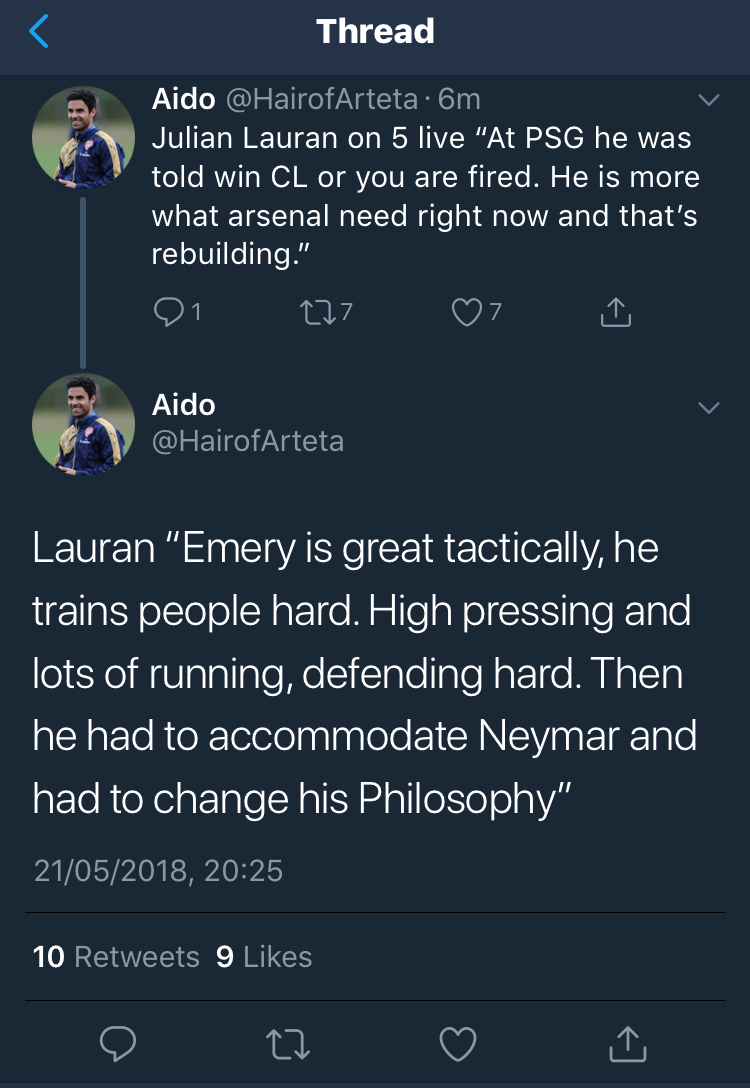Open Aido's profile picture on first tweet
750x1088 pixels.
click(x=84, y=136)
